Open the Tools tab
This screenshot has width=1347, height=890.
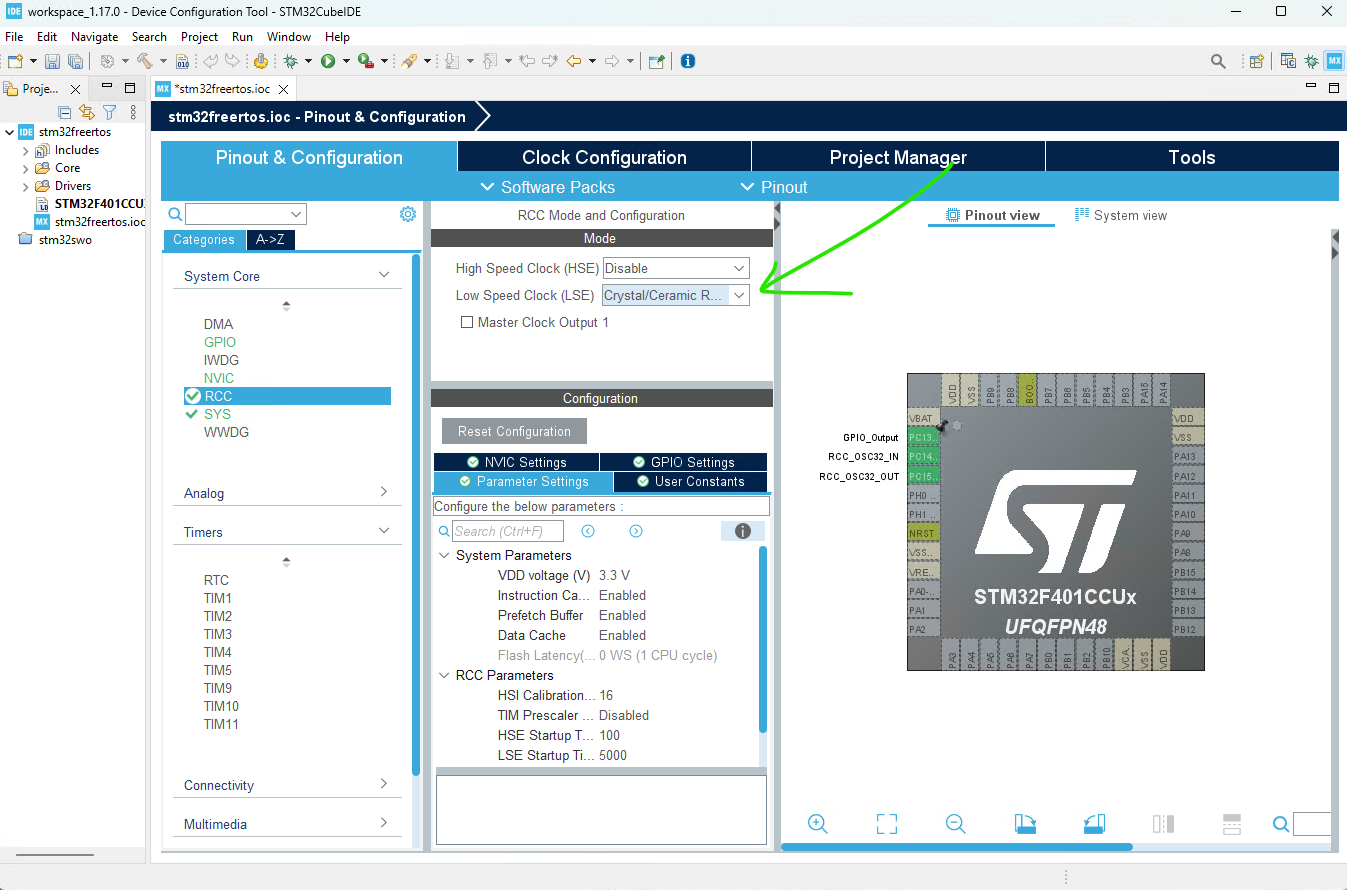1192,157
